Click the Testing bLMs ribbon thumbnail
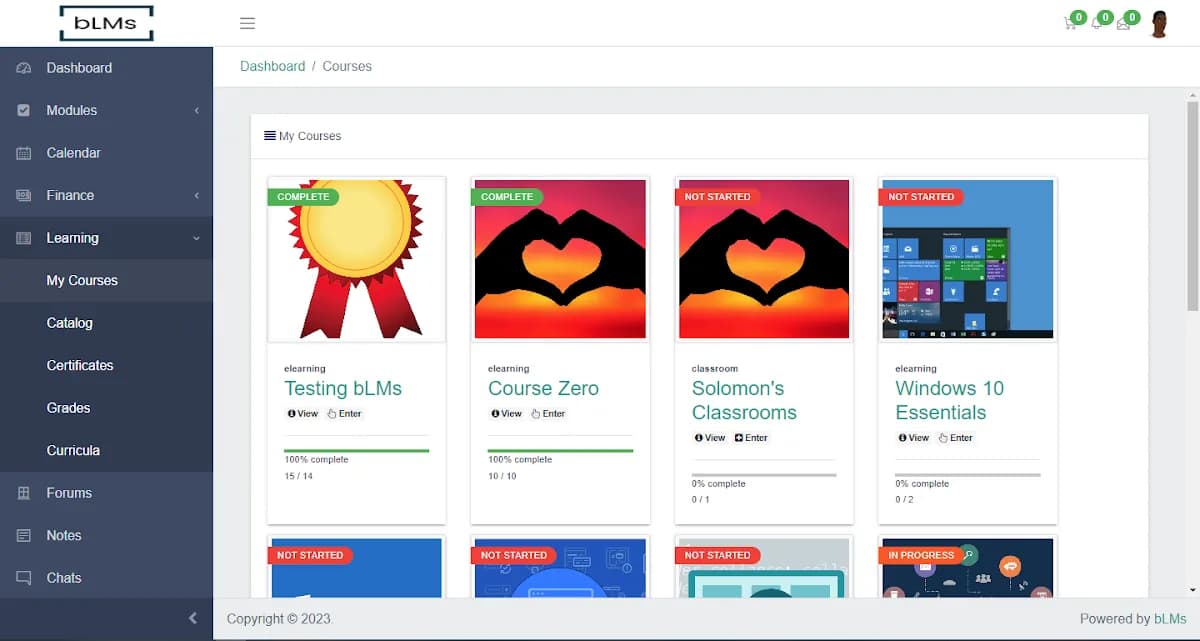Image resolution: width=1200 pixels, height=641 pixels. pos(357,260)
